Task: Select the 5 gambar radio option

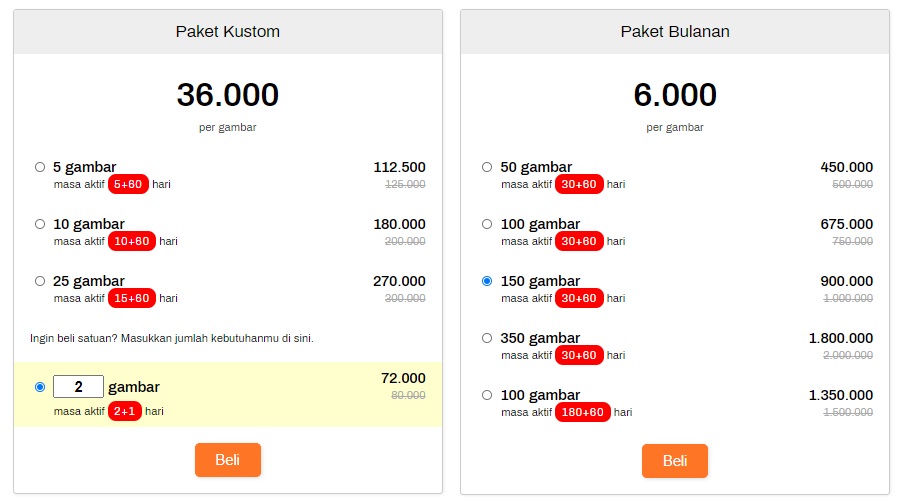Action: [x=39, y=167]
